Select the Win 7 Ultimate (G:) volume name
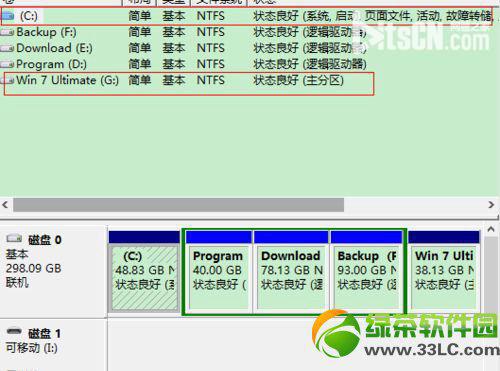500x371 pixels. (67, 80)
